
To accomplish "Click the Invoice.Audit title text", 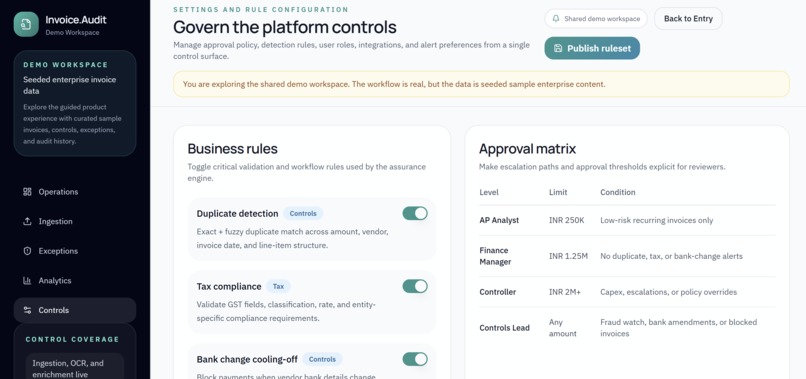I will (x=76, y=20).
